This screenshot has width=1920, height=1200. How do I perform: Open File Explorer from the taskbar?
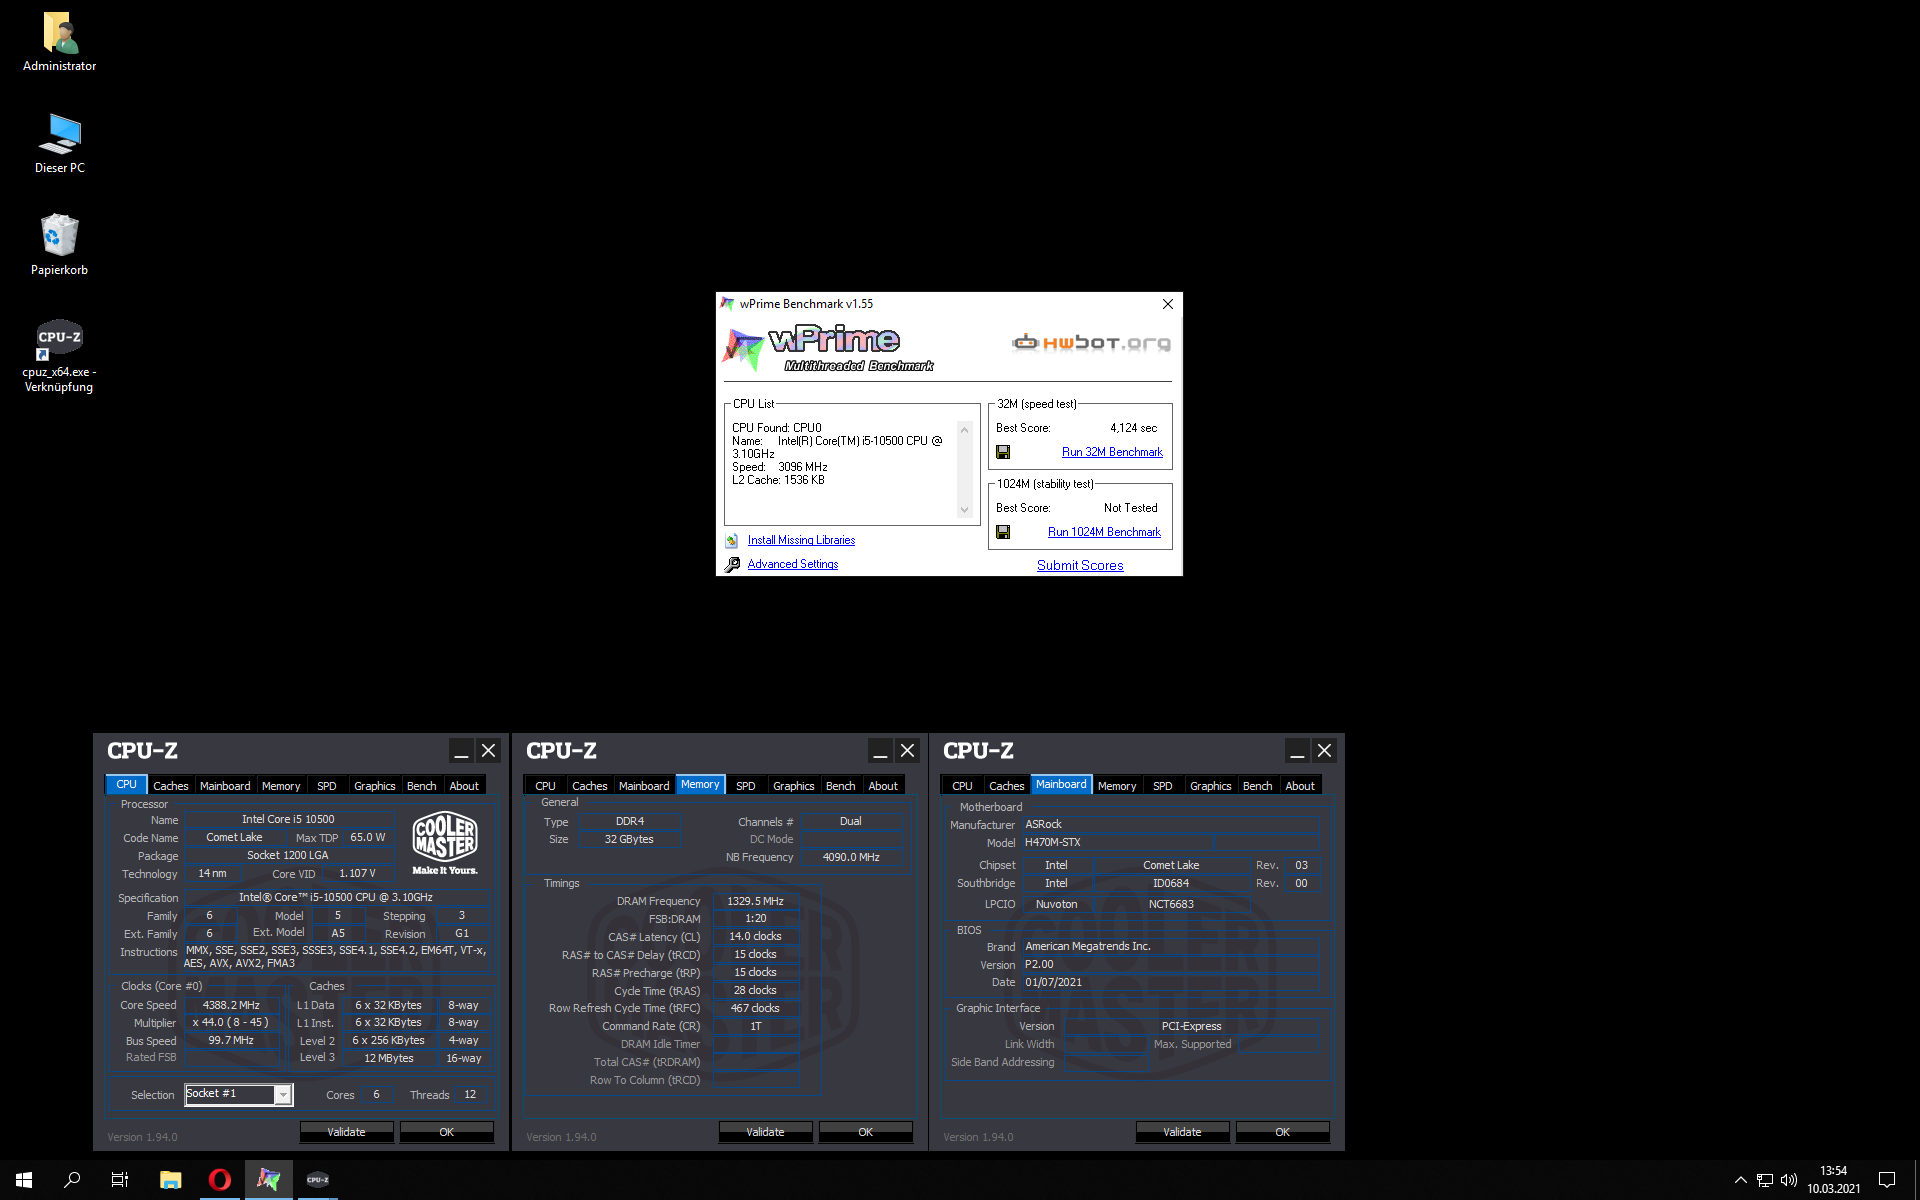tap(170, 1180)
